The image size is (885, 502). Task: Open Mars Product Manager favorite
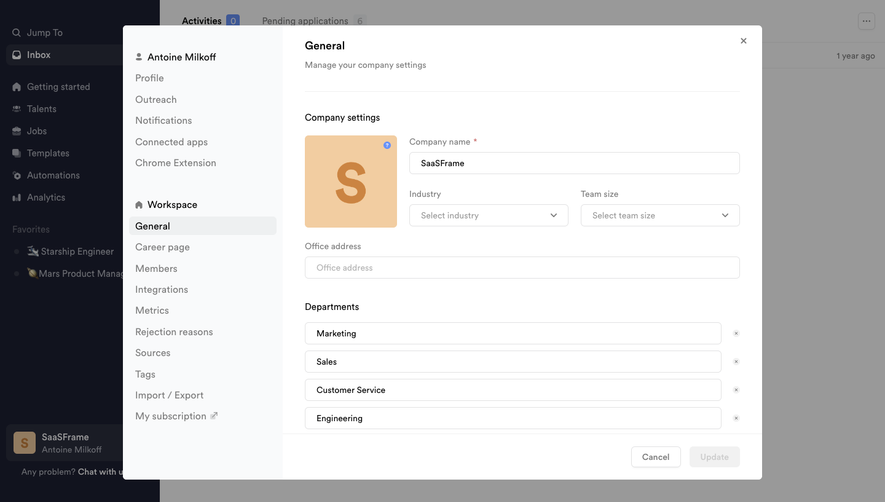(75, 273)
